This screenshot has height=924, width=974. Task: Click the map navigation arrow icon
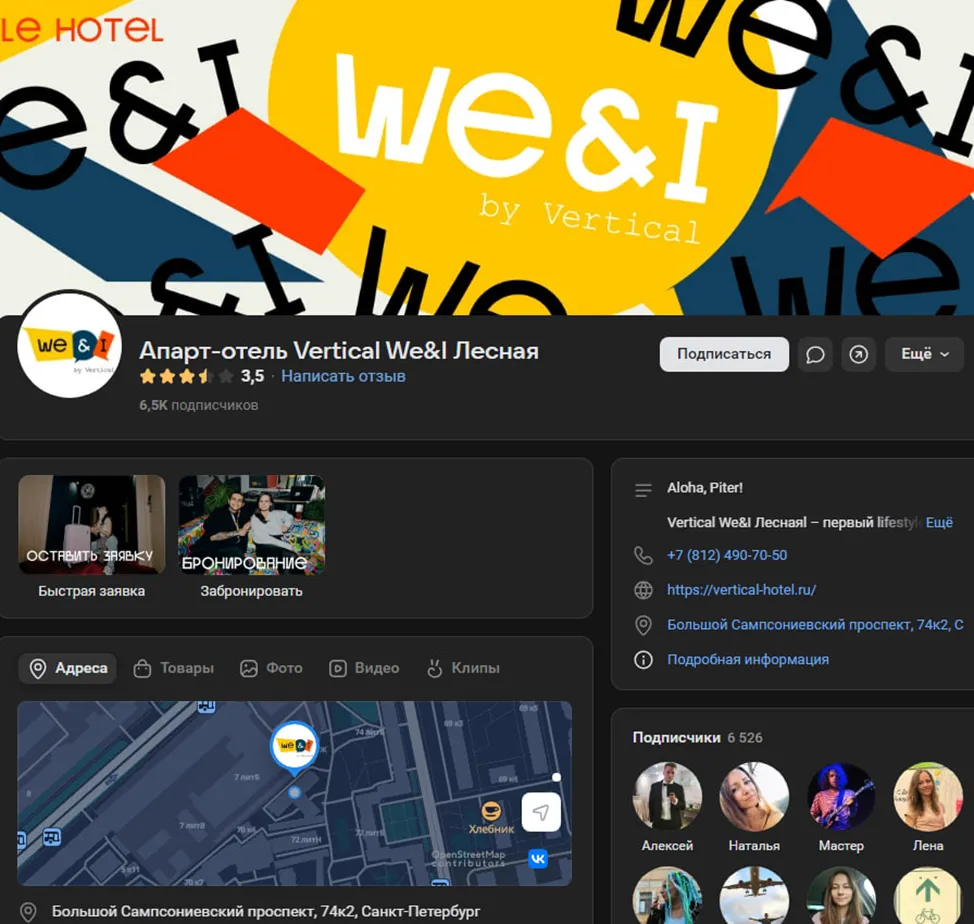541,812
